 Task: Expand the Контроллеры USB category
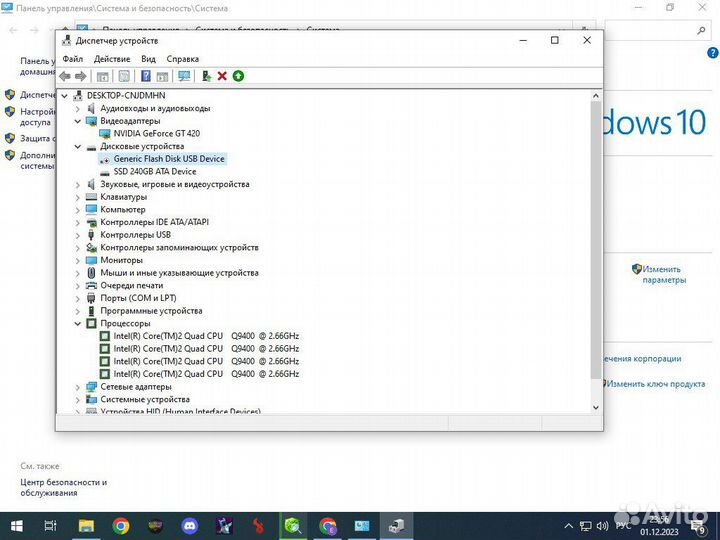click(x=78, y=235)
